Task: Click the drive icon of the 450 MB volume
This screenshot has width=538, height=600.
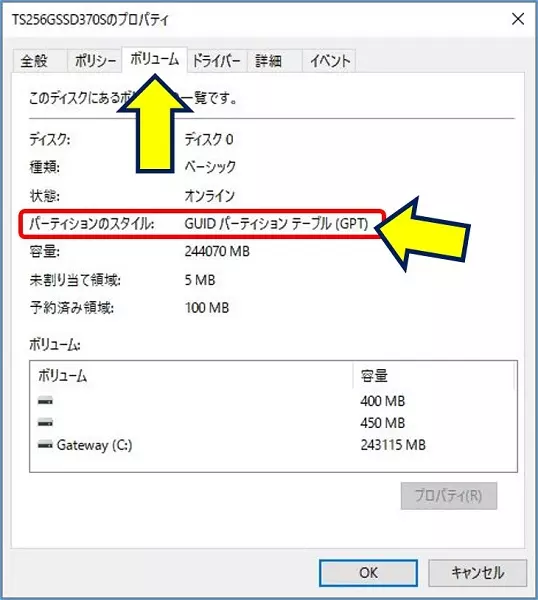Action: click(x=45, y=423)
